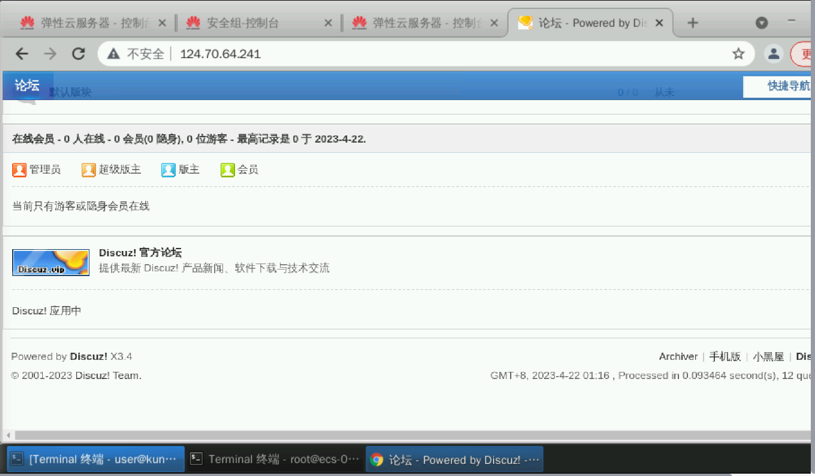
Task: Switch to first 弹性云服务器 tab
Action: (88, 23)
